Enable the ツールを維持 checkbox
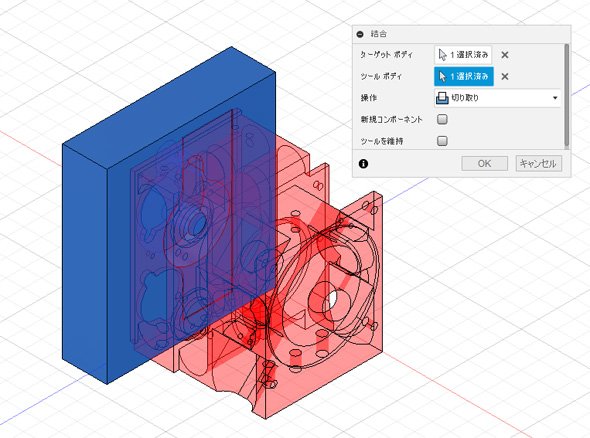The image size is (590, 438). pyautogui.click(x=442, y=141)
